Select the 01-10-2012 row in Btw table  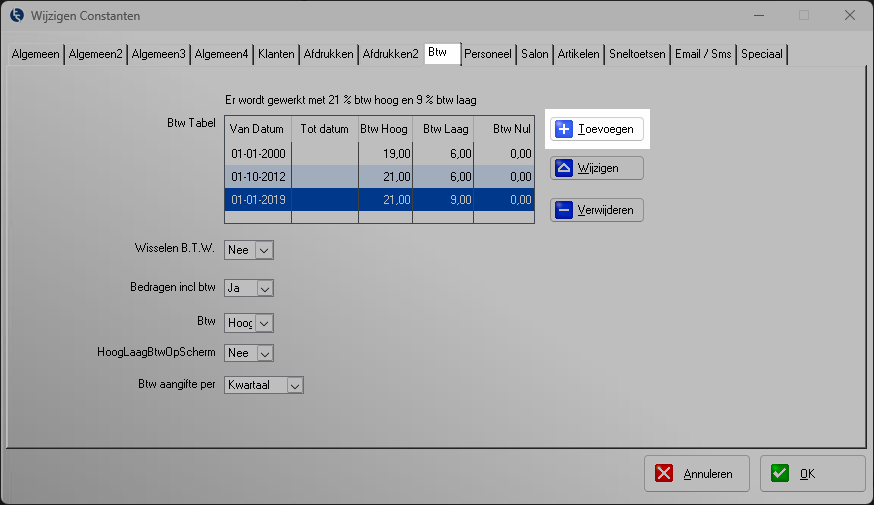tap(257, 176)
